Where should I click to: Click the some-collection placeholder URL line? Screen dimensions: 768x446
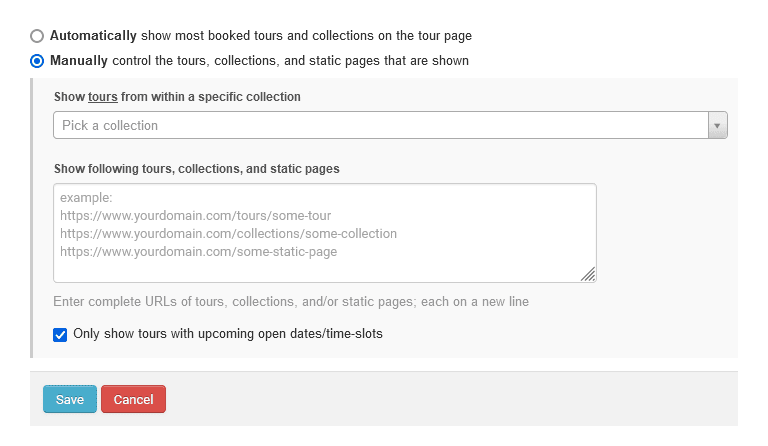[228, 234]
